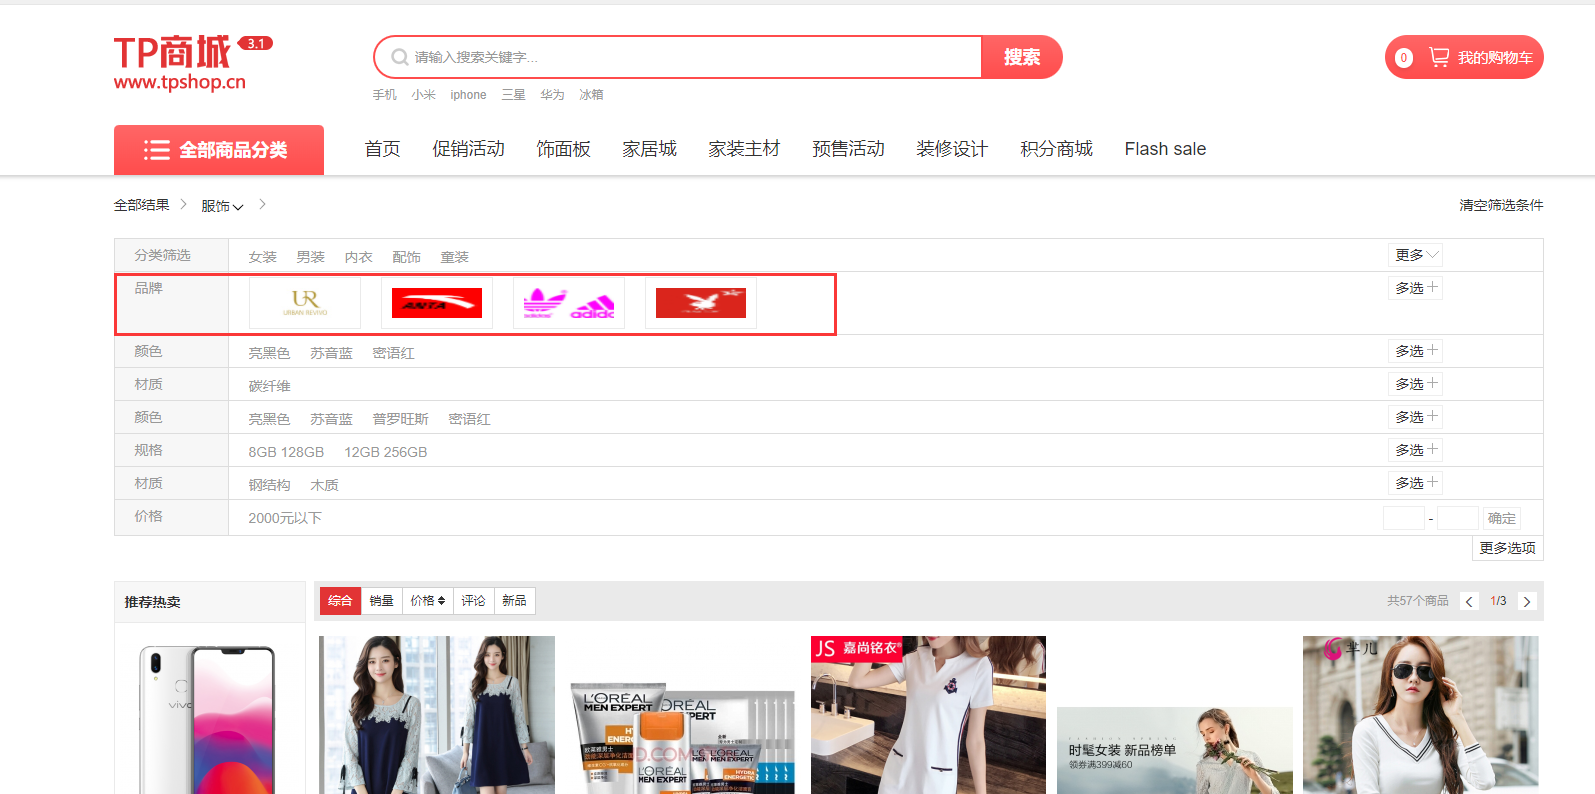Enable 多选 multi-select for 碳纤维 材质 row
The height and width of the screenshot is (794, 1595).
coord(1416,384)
